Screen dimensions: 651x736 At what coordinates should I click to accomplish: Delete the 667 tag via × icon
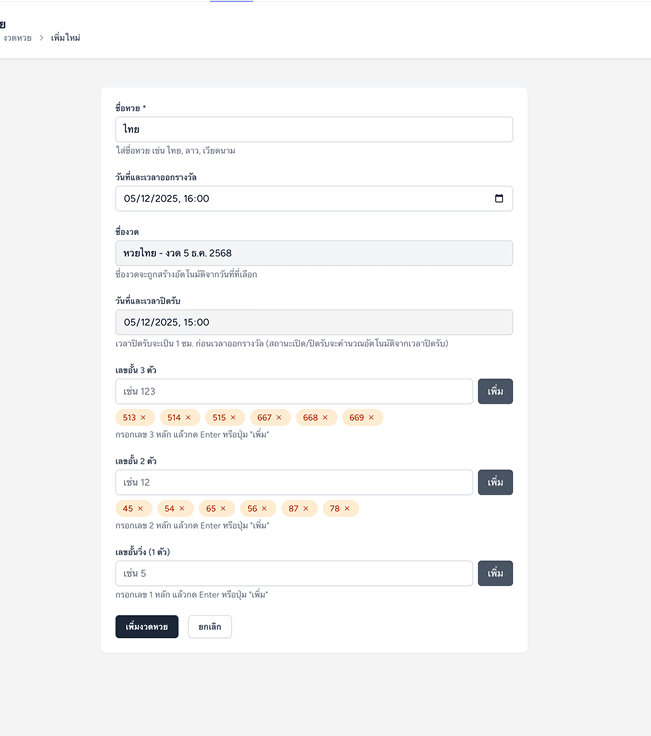point(279,417)
